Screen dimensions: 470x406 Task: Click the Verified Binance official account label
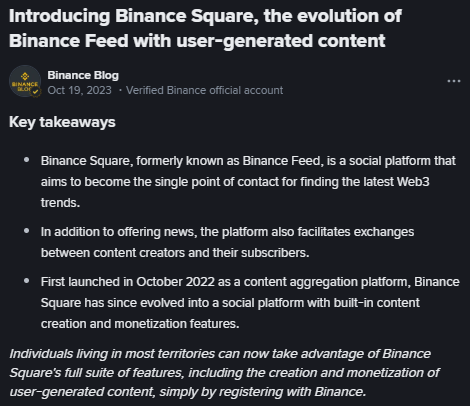[204, 90]
